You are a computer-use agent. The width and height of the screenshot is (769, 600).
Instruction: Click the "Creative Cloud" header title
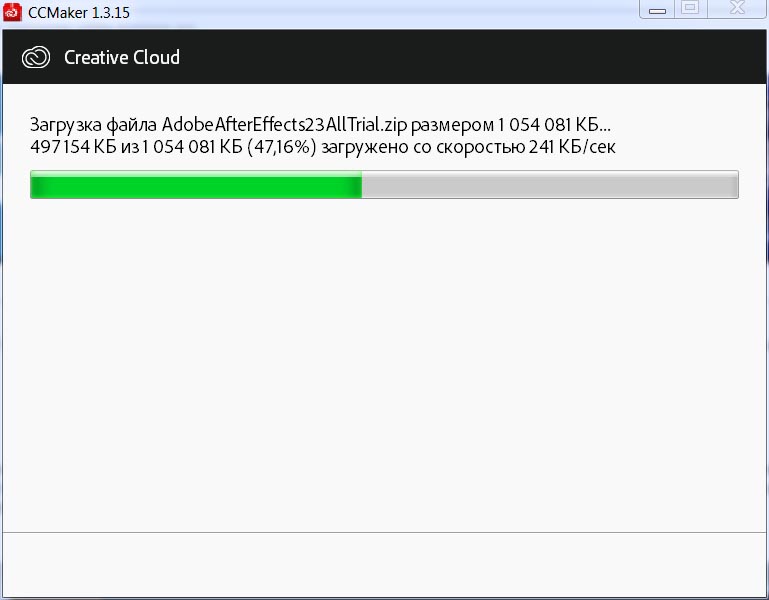(122, 57)
